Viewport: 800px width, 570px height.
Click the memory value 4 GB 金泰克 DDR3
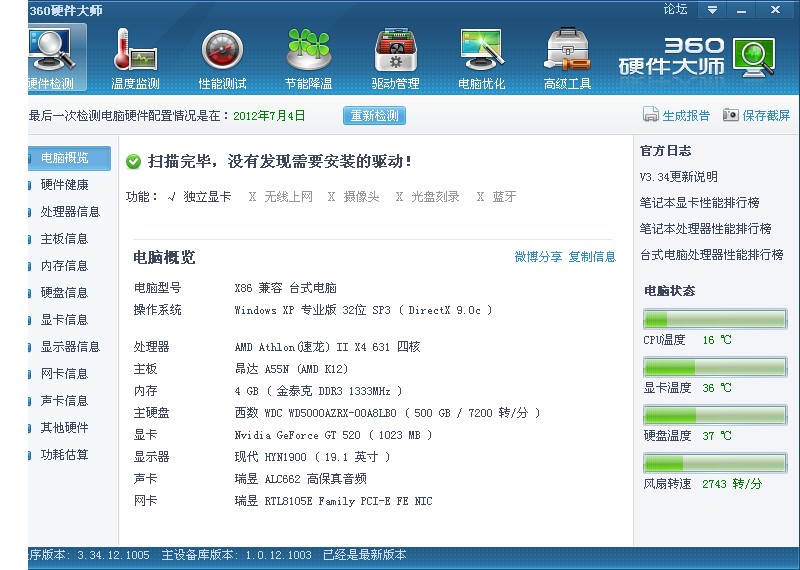(x=318, y=391)
